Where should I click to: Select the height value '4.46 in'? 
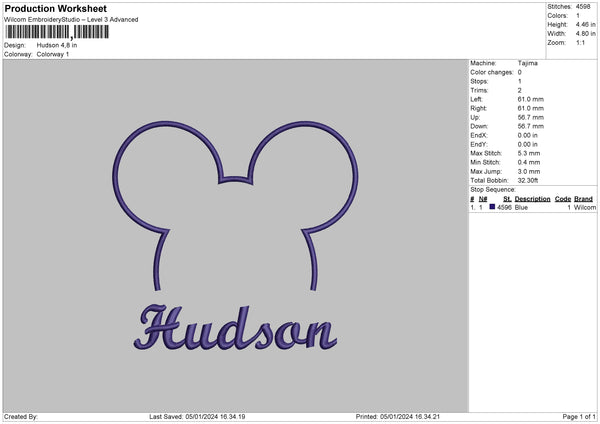tap(585, 24)
